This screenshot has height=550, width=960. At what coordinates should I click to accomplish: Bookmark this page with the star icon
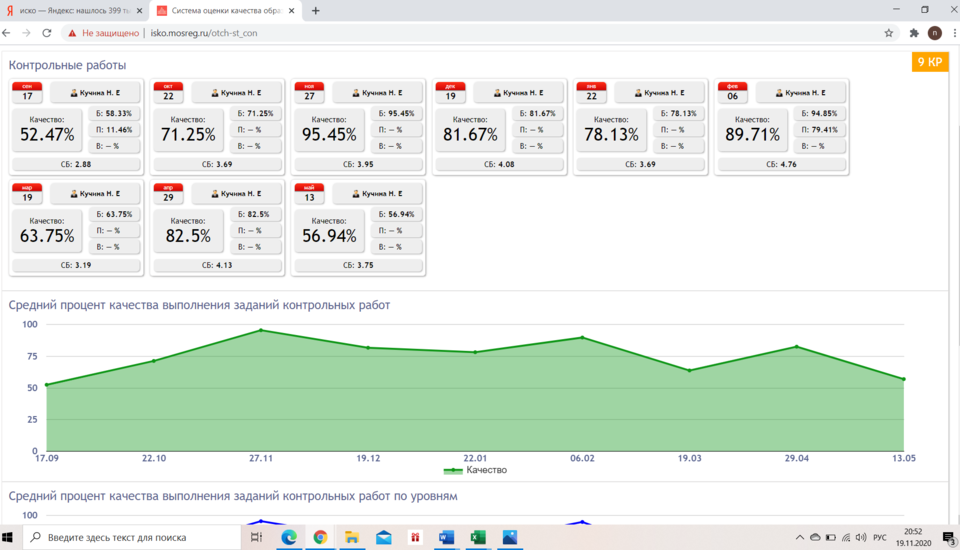tap(888, 33)
